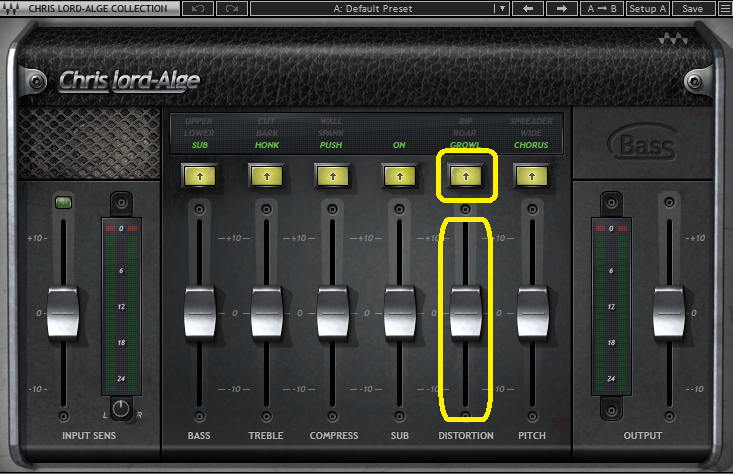Click the Compress mode selector button
This screenshot has width=733, height=474.
pos(332,176)
